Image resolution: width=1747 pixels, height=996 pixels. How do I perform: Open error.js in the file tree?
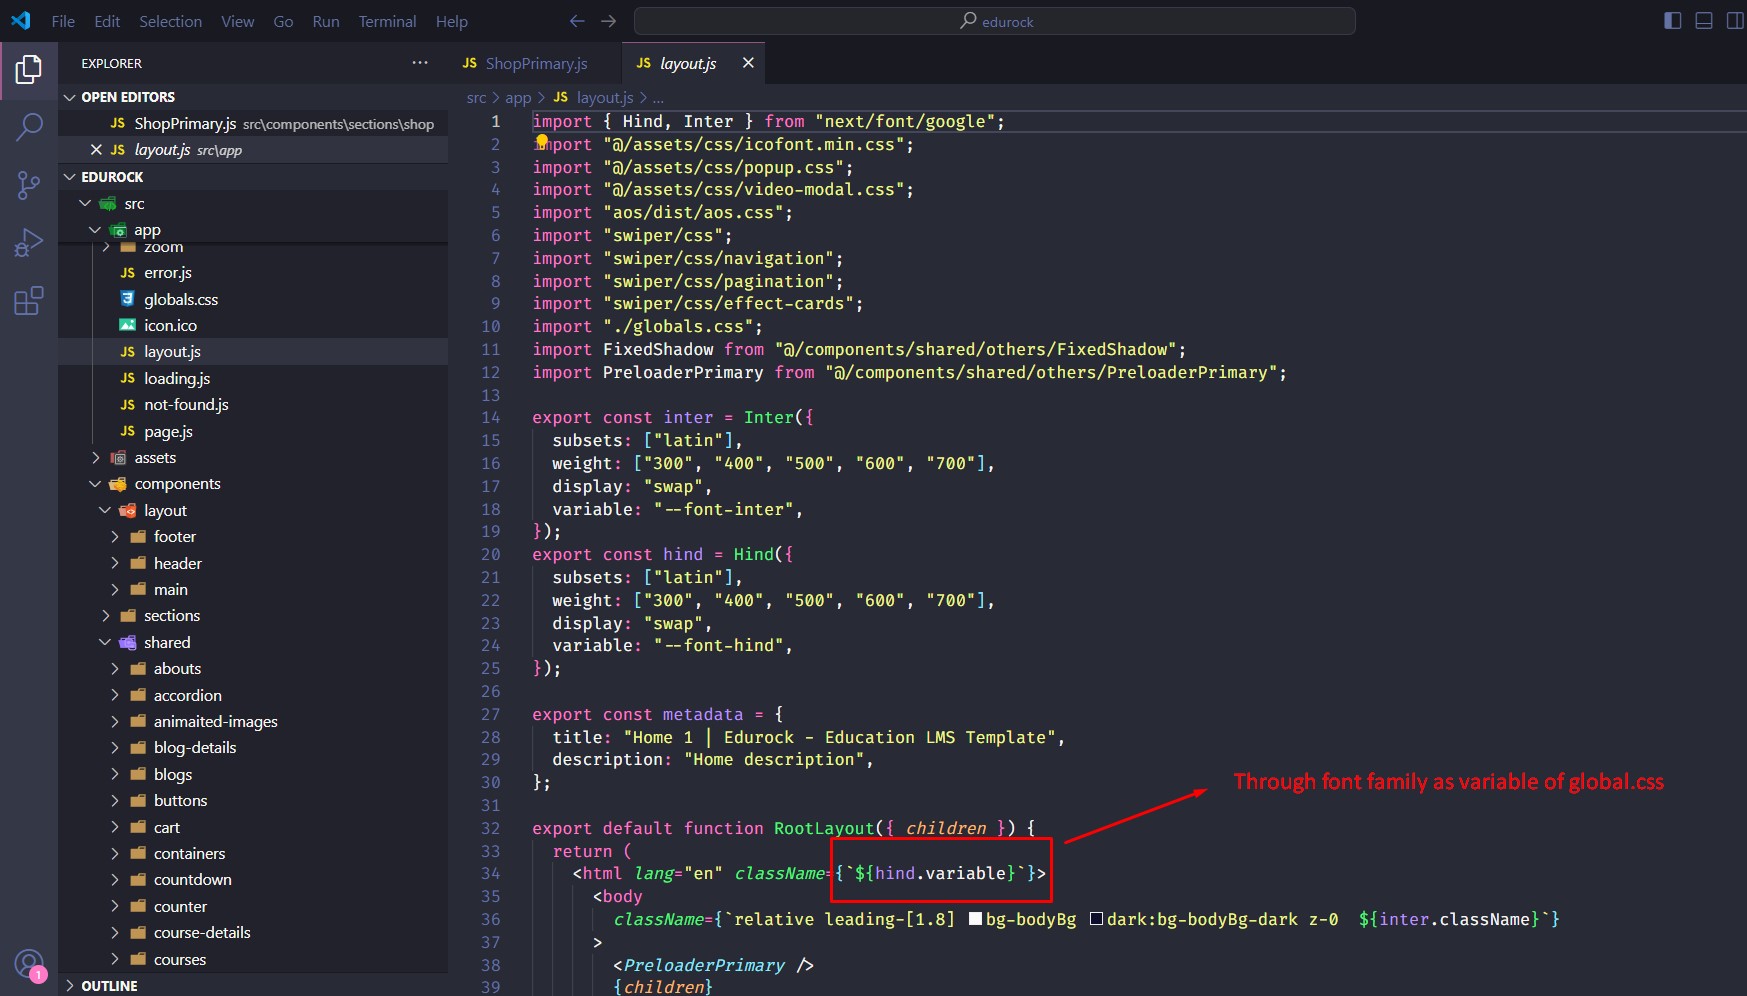253,273
